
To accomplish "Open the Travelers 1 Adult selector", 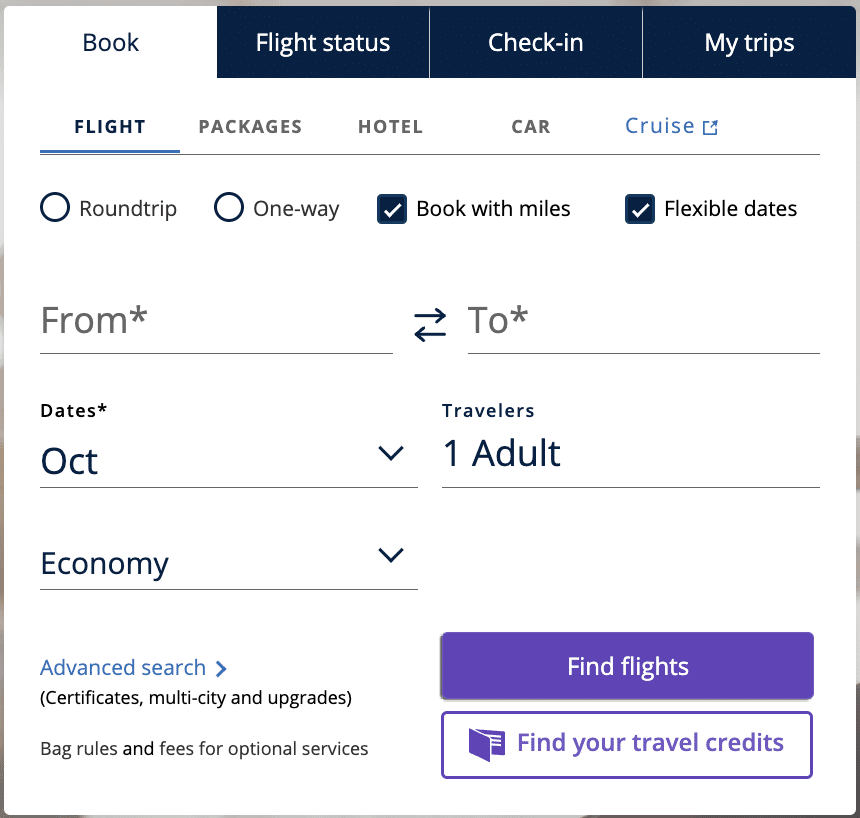I will coord(630,454).
